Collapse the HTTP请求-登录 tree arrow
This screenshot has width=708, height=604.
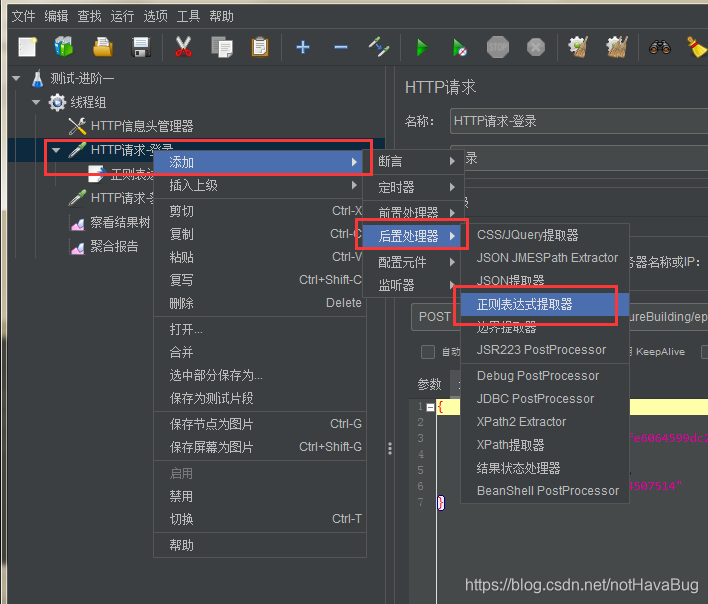click(56, 150)
